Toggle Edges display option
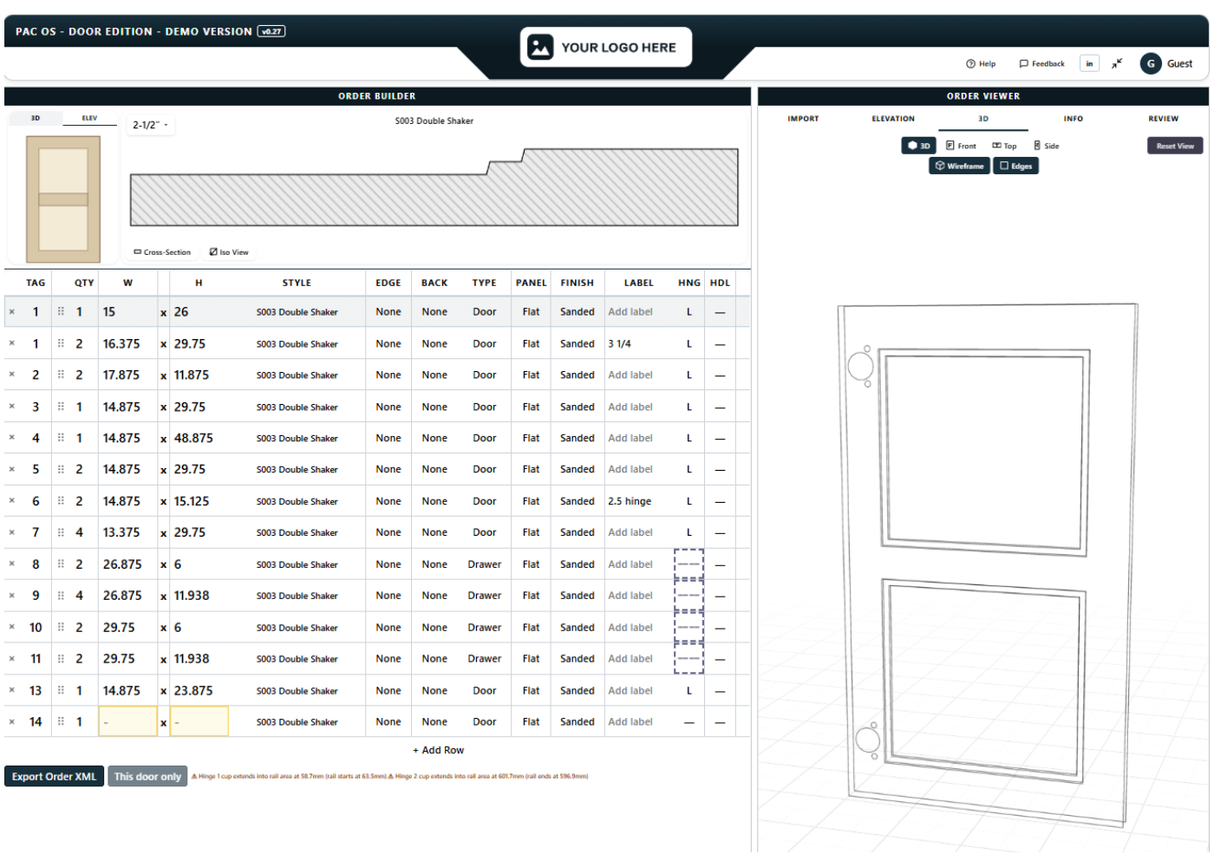The height and width of the screenshot is (867, 1214). (x=1016, y=166)
